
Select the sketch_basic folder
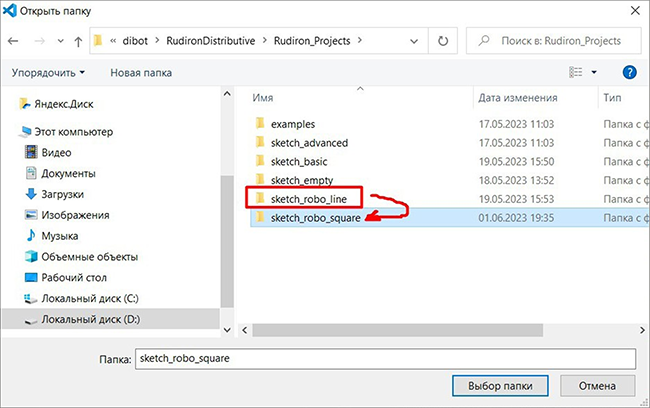[299, 161]
